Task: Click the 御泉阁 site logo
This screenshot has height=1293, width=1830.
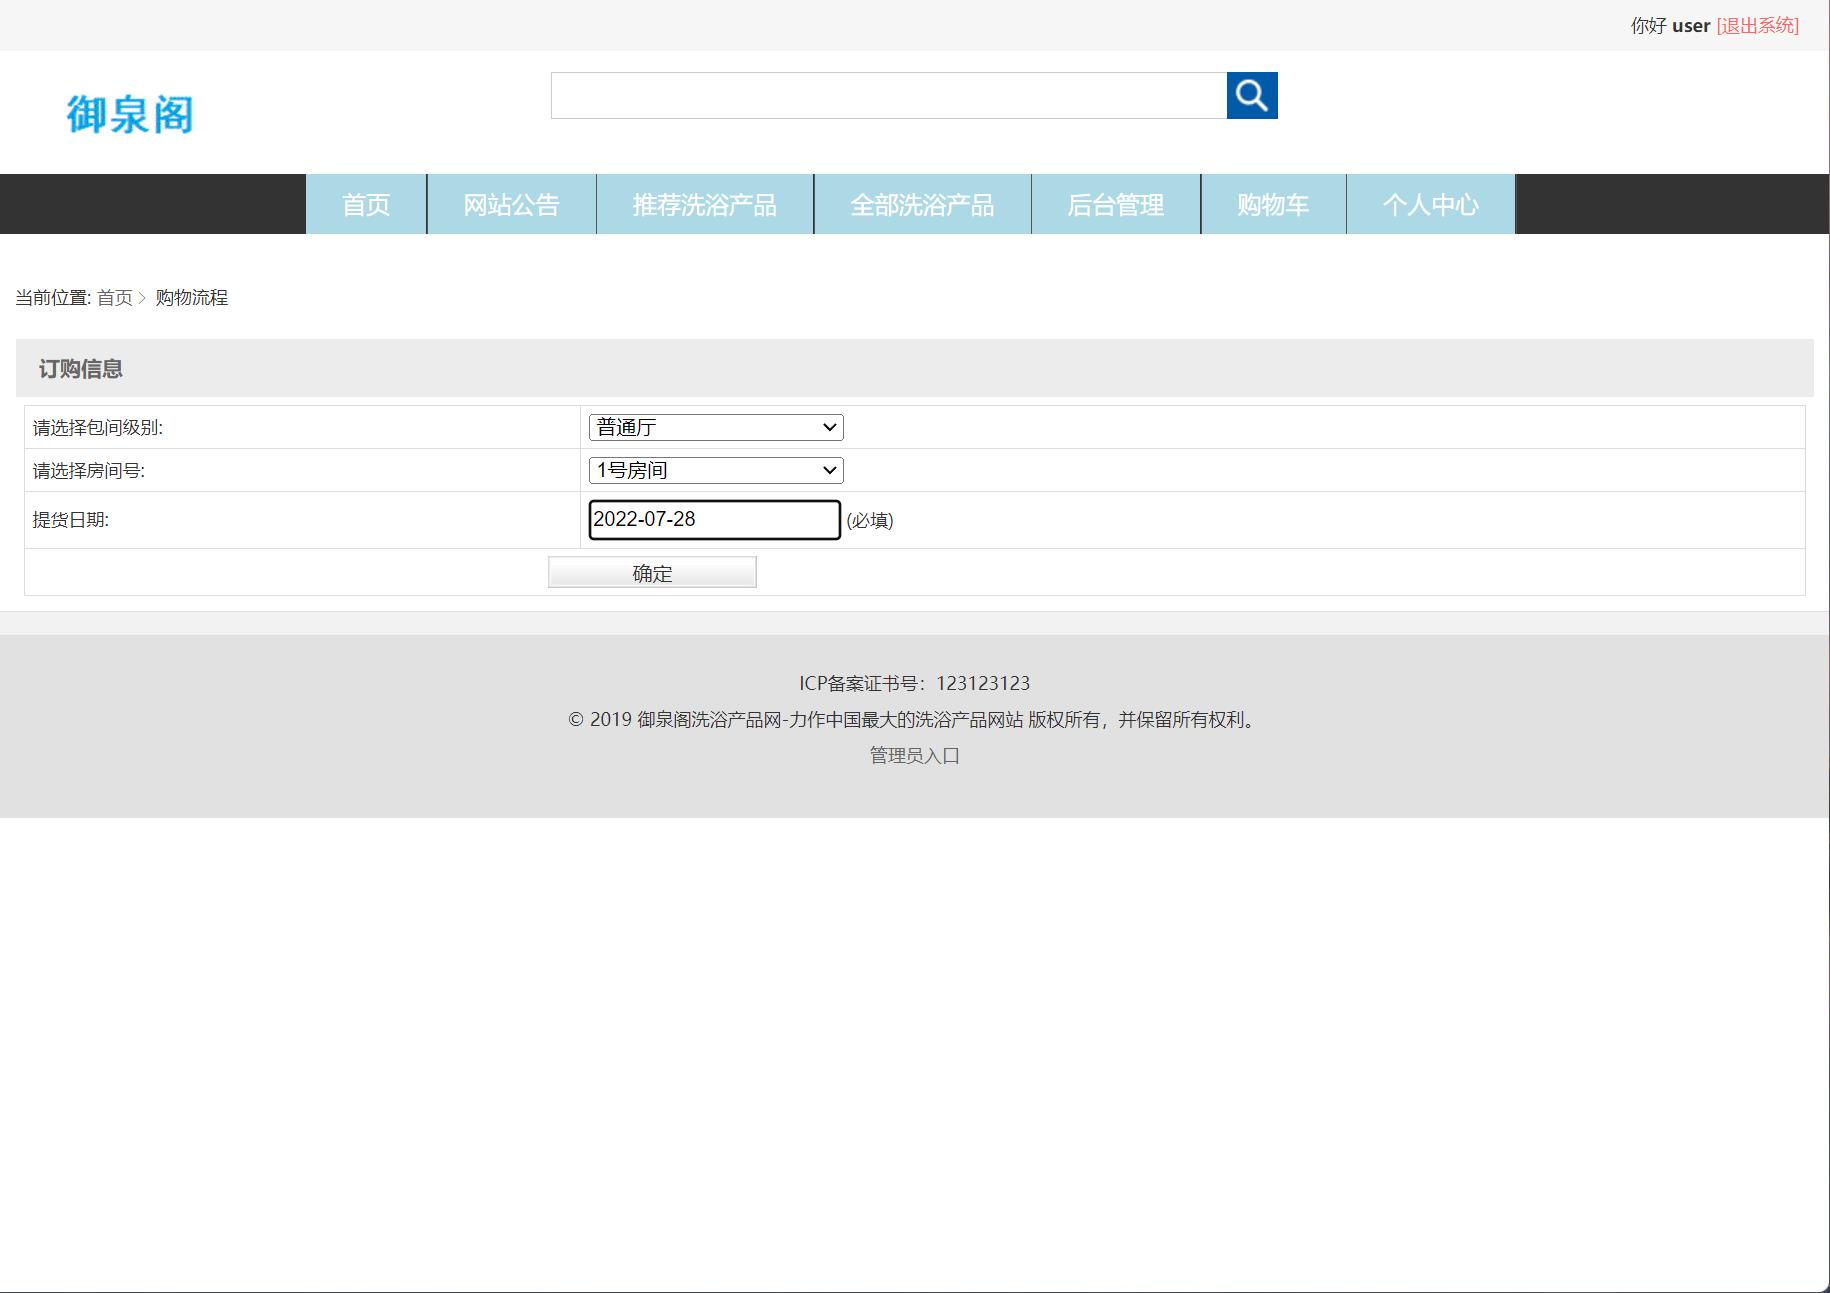Action: coord(130,114)
